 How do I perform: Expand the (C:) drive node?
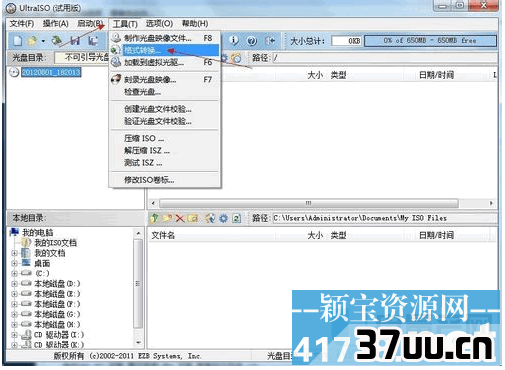[14, 273]
